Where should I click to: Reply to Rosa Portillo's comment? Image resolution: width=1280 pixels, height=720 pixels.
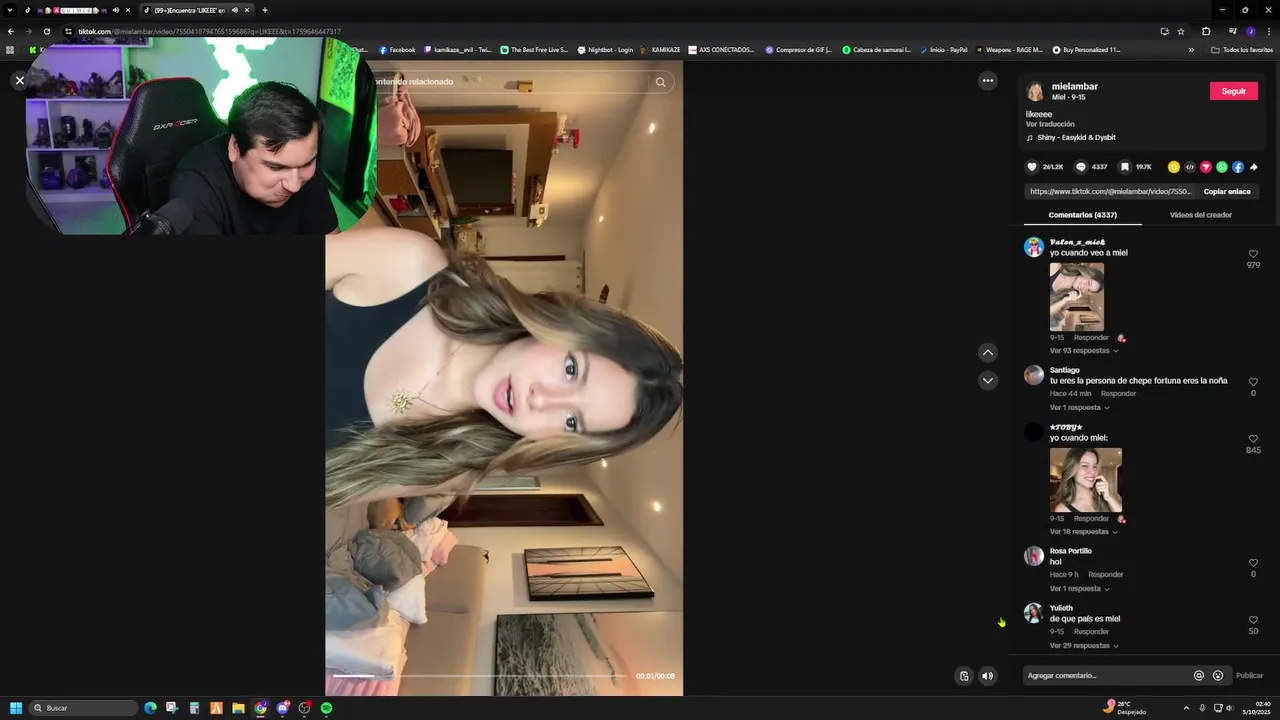point(1105,575)
